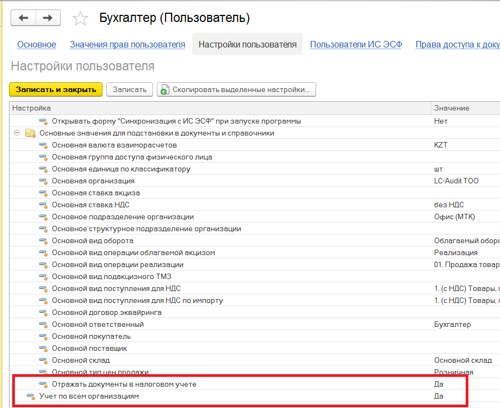Viewport: 500px width, 408px height.
Task: Click icon next to Основной склад setting
Action: pos(43,361)
